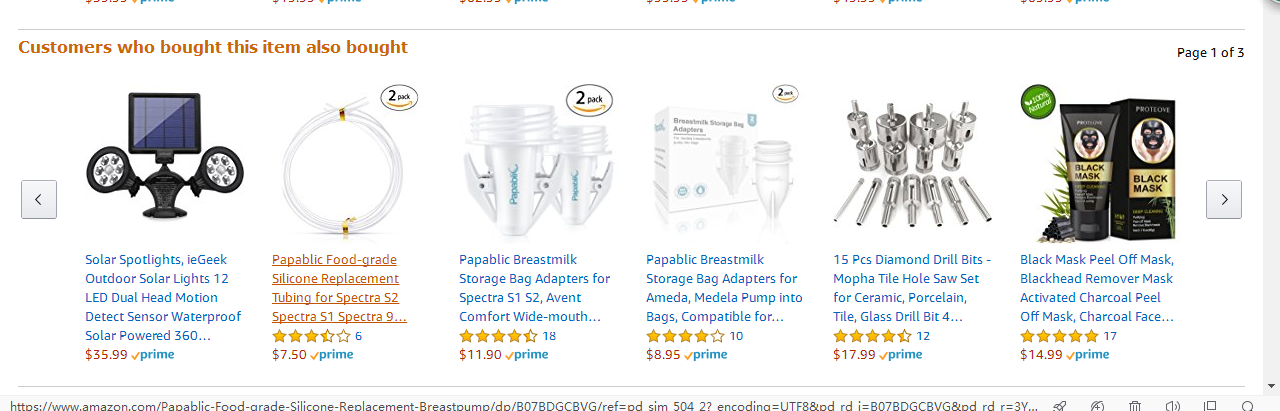View the 12 reviews for drill bits
Image resolution: width=1280 pixels, height=411 pixels.
[923, 336]
